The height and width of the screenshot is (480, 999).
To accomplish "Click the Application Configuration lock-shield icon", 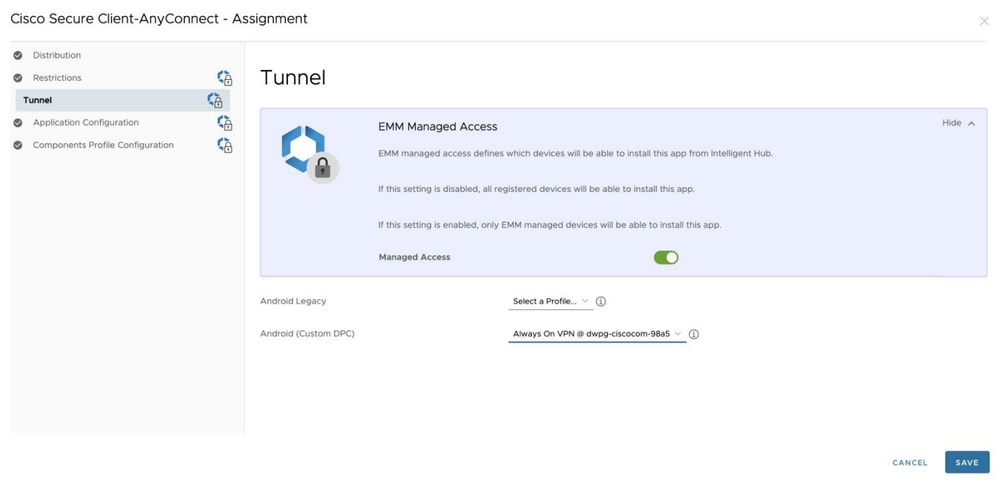I will click(x=225, y=123).
